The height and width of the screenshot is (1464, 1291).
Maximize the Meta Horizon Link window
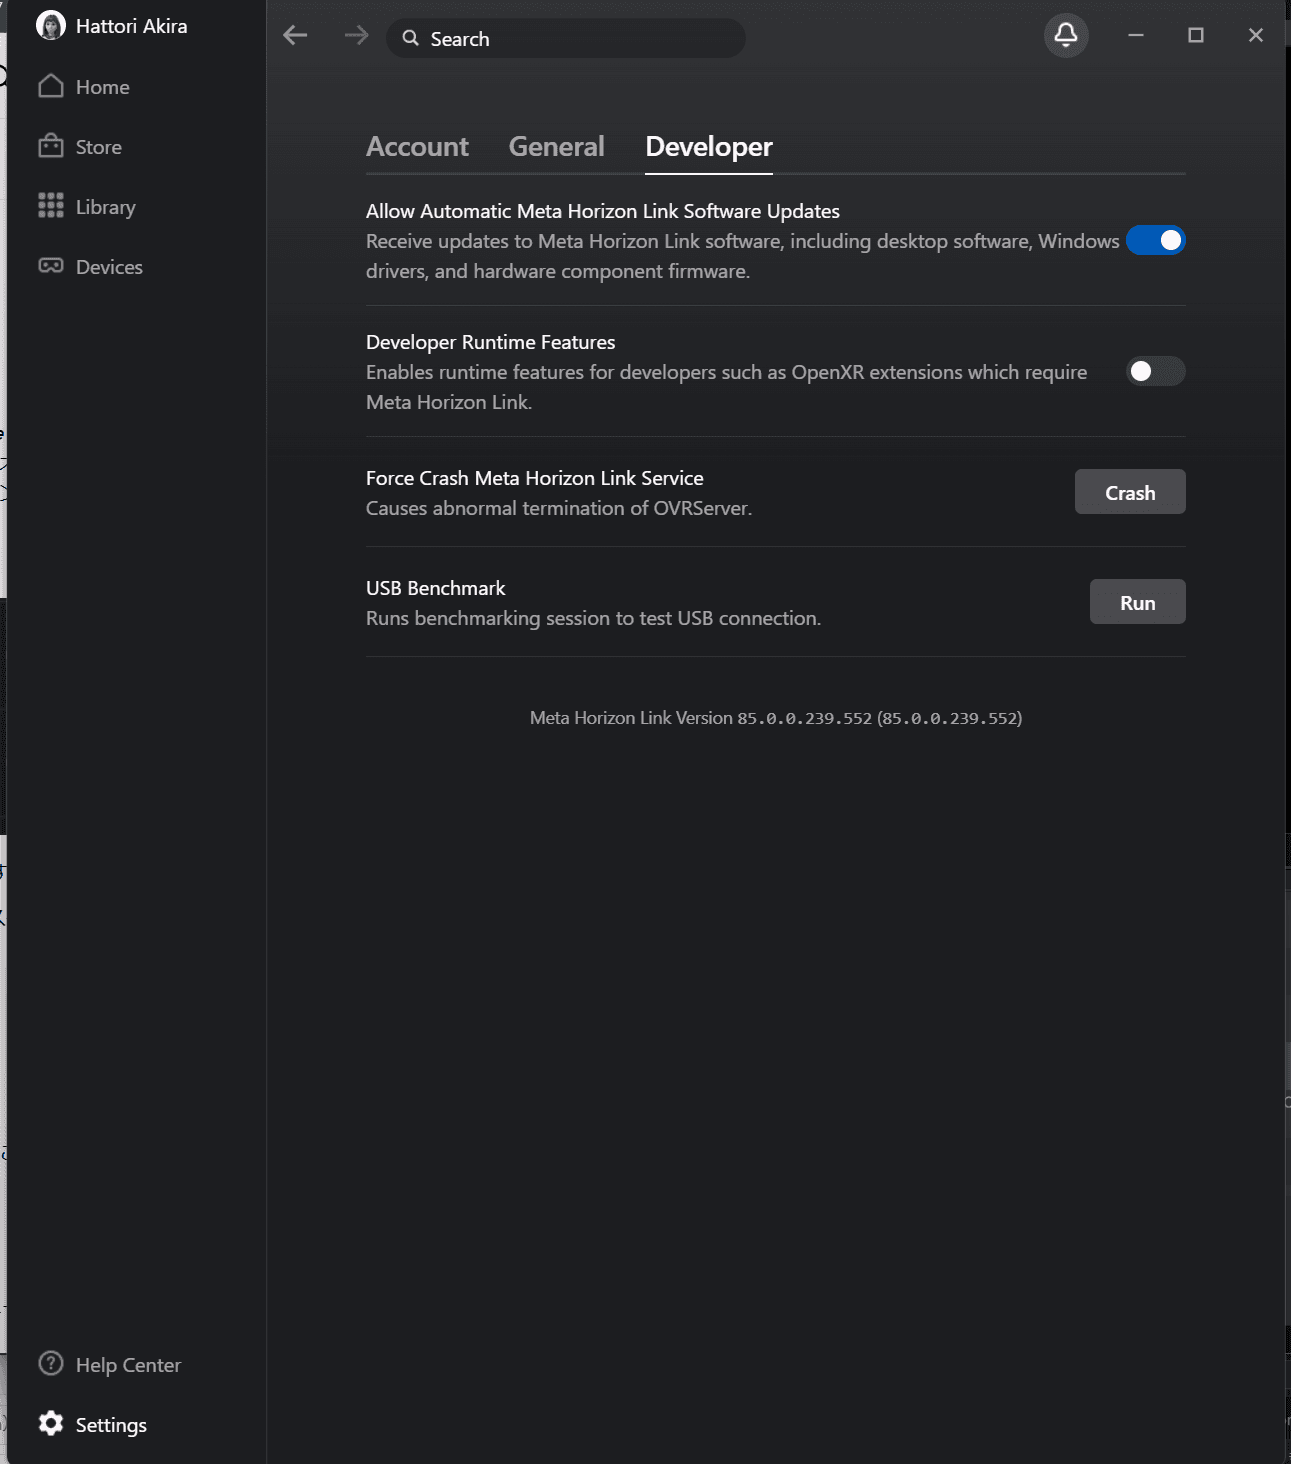coord(1195,36)
